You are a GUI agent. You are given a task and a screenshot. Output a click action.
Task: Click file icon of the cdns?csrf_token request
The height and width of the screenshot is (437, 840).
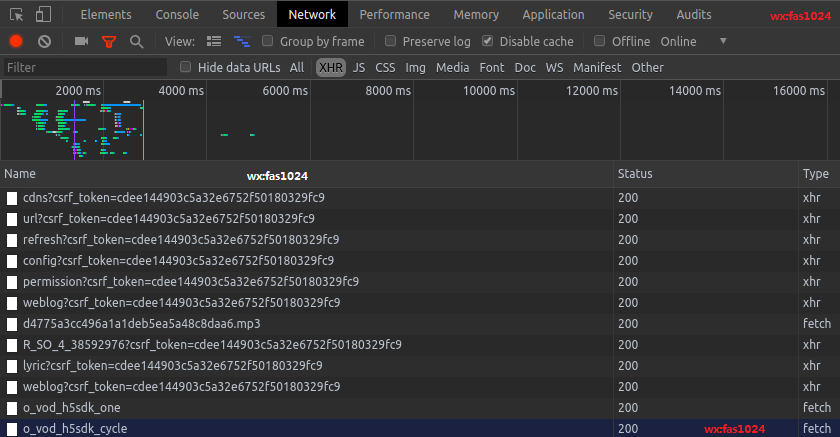pos(12,198)
